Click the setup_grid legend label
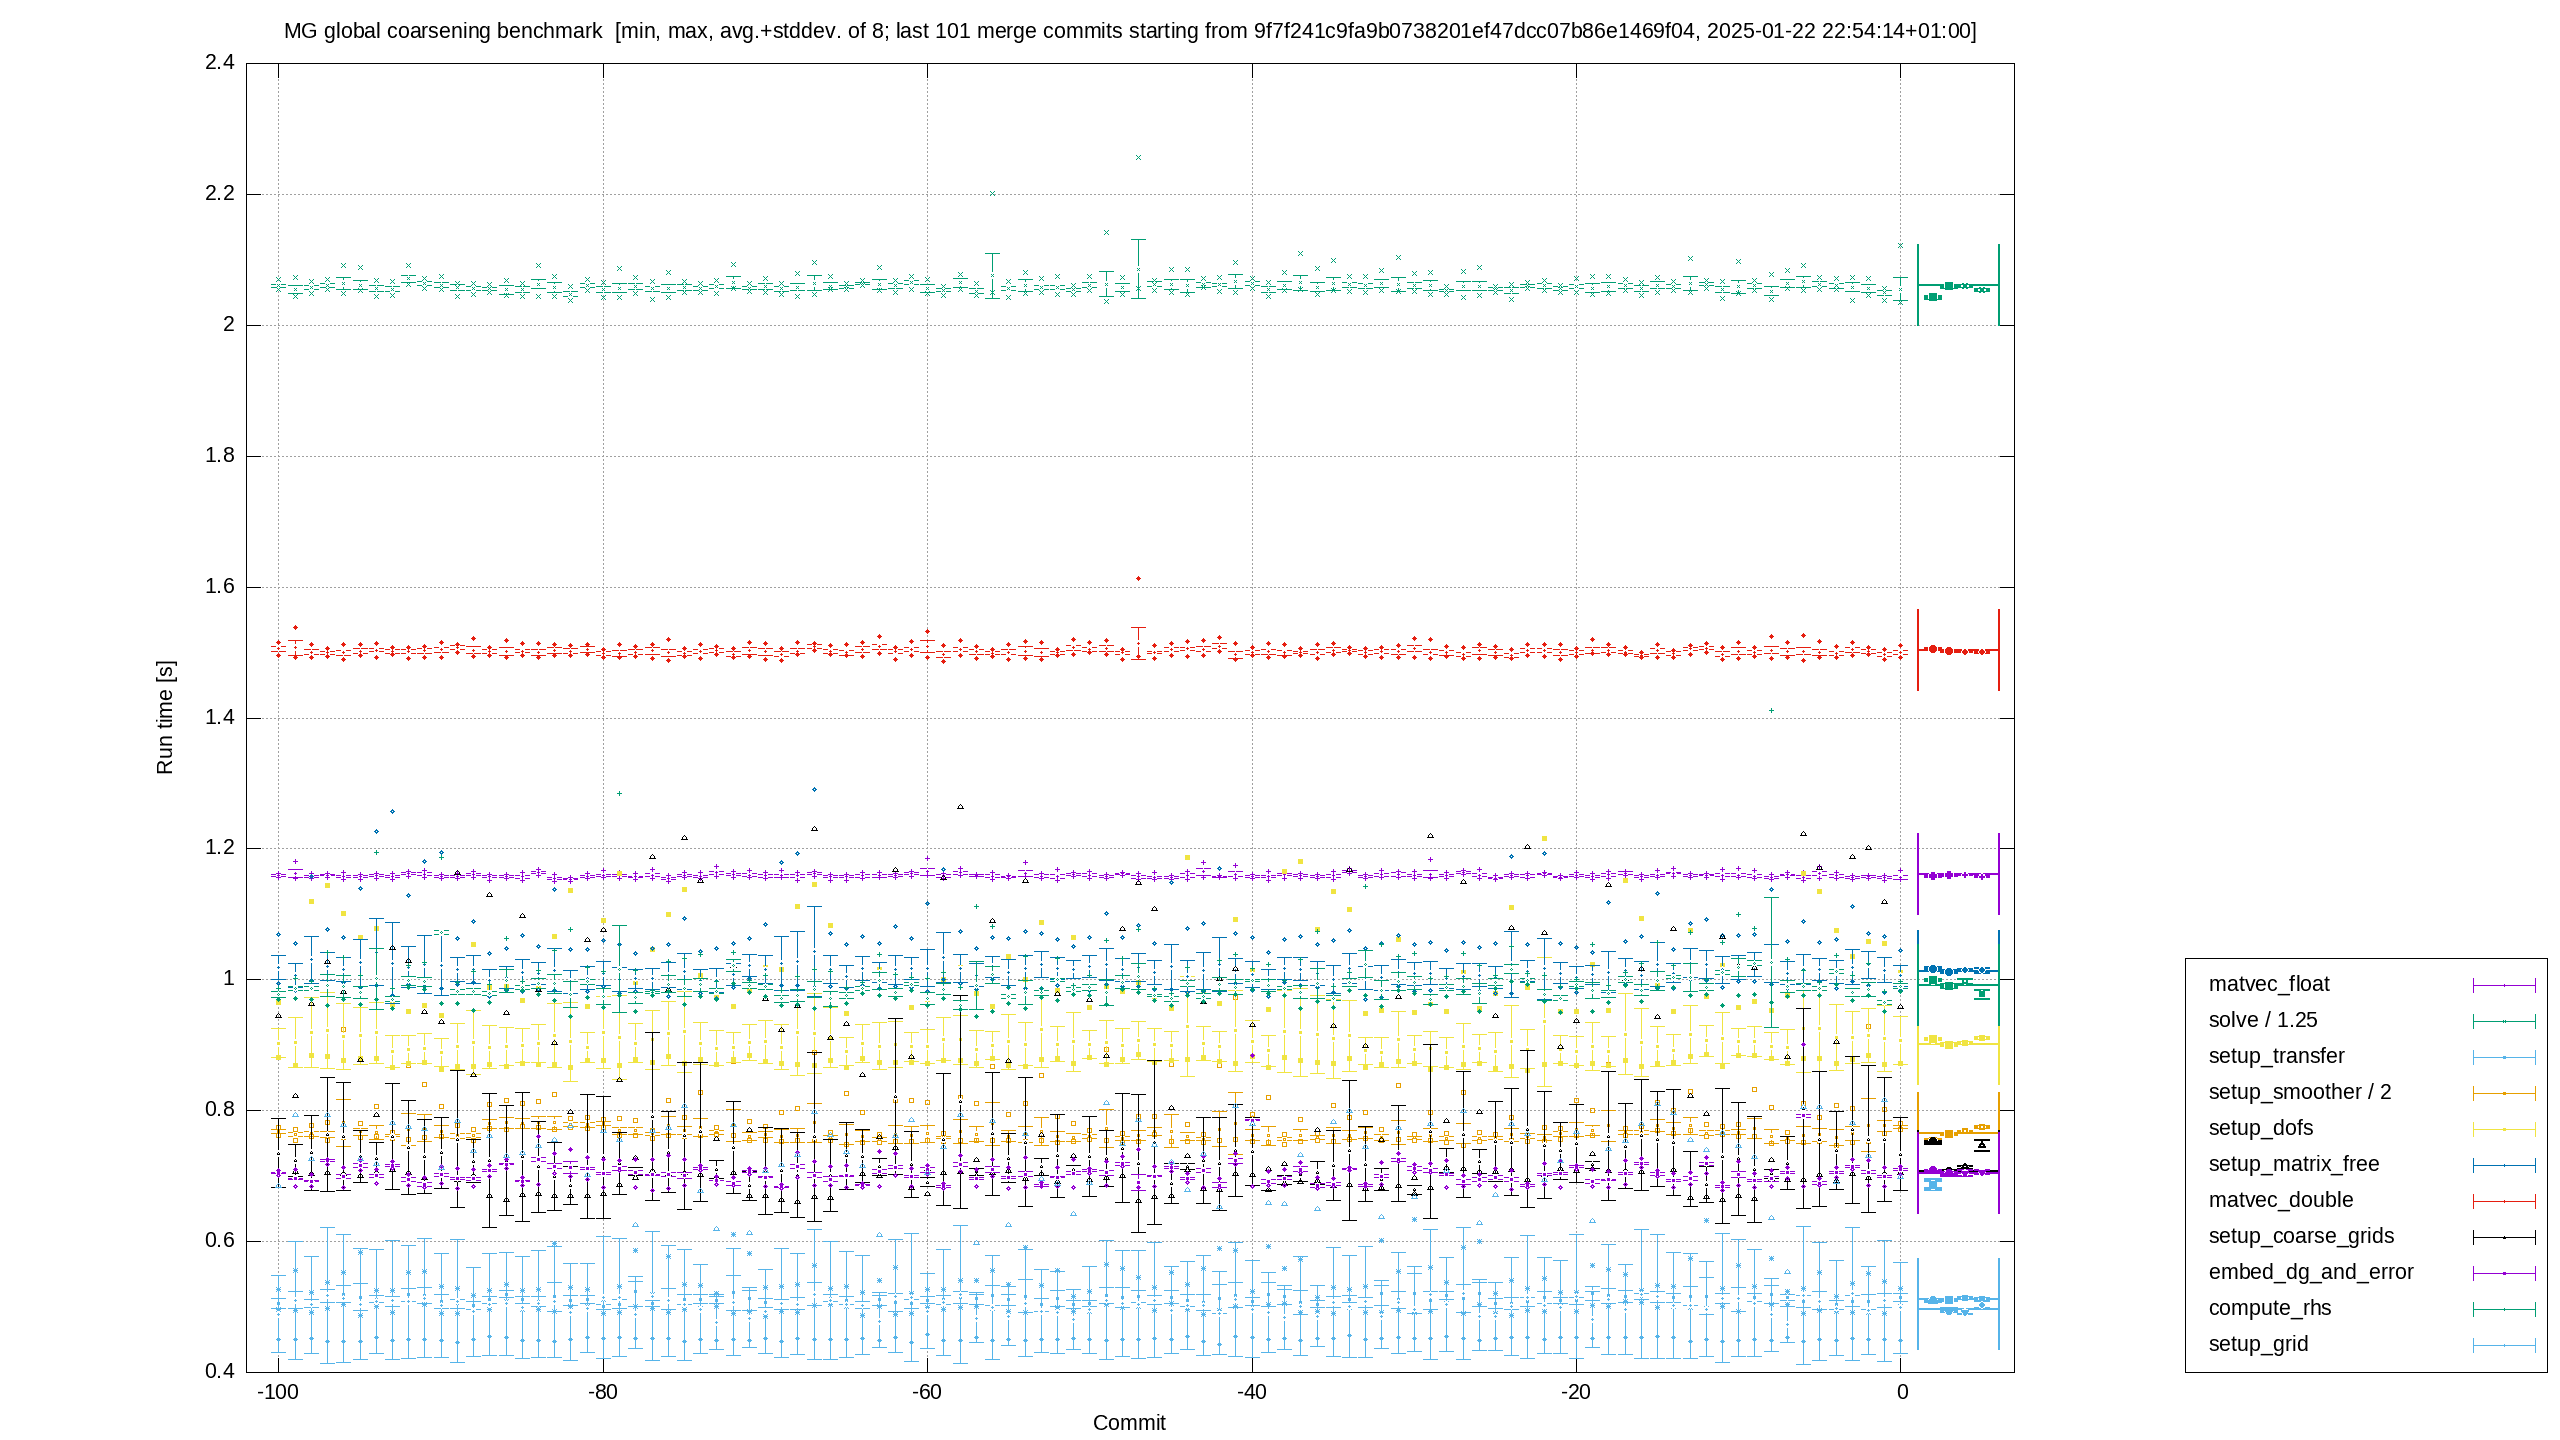This screenshot has width=2560, height=1440. (x=2258, y=1344)
